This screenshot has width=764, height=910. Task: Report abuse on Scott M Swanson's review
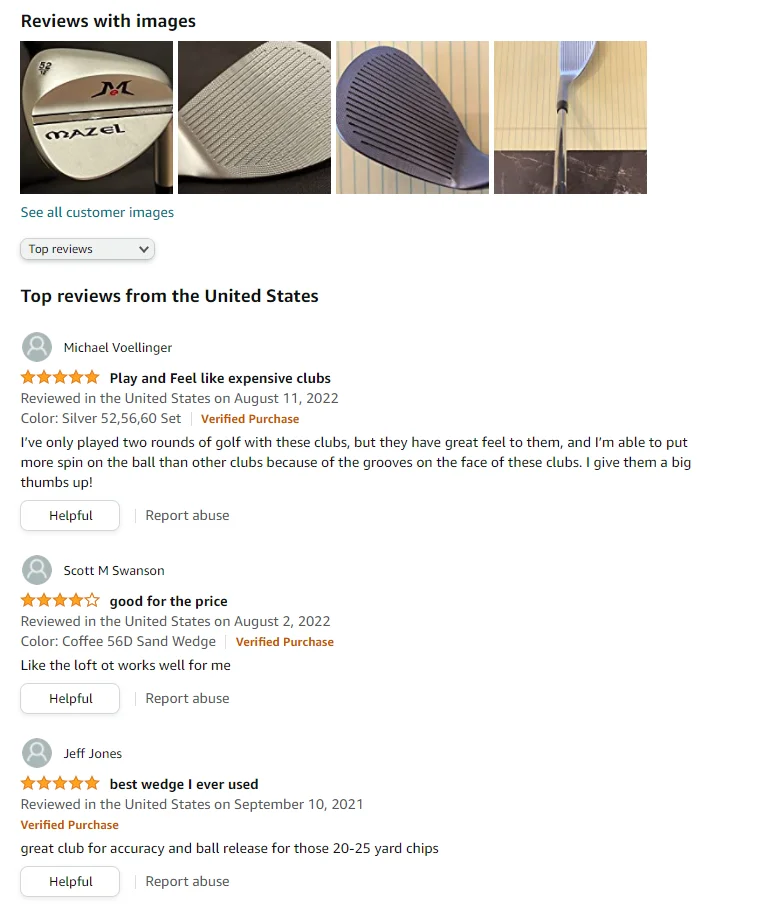187,699
